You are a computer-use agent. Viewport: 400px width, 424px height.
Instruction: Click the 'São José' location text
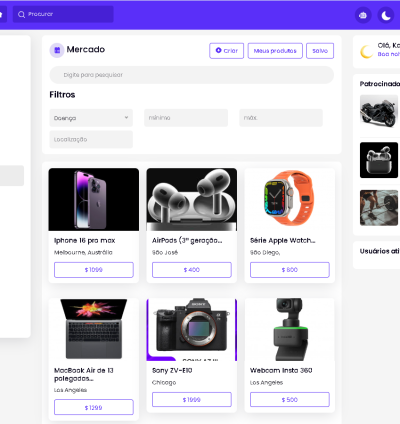coord(165,252)
